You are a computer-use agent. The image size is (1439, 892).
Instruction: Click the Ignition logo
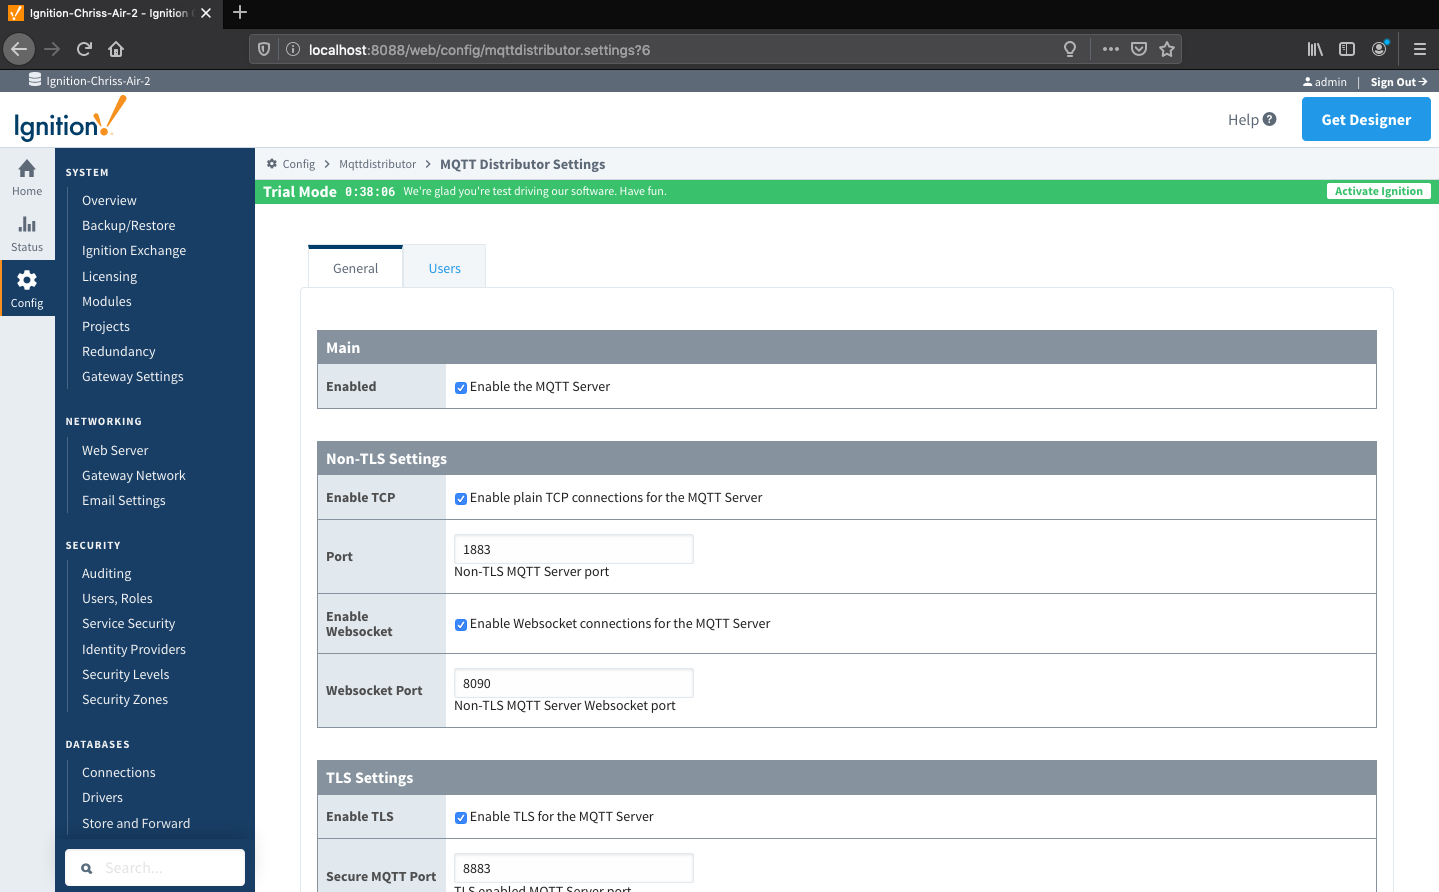(70, 120)
